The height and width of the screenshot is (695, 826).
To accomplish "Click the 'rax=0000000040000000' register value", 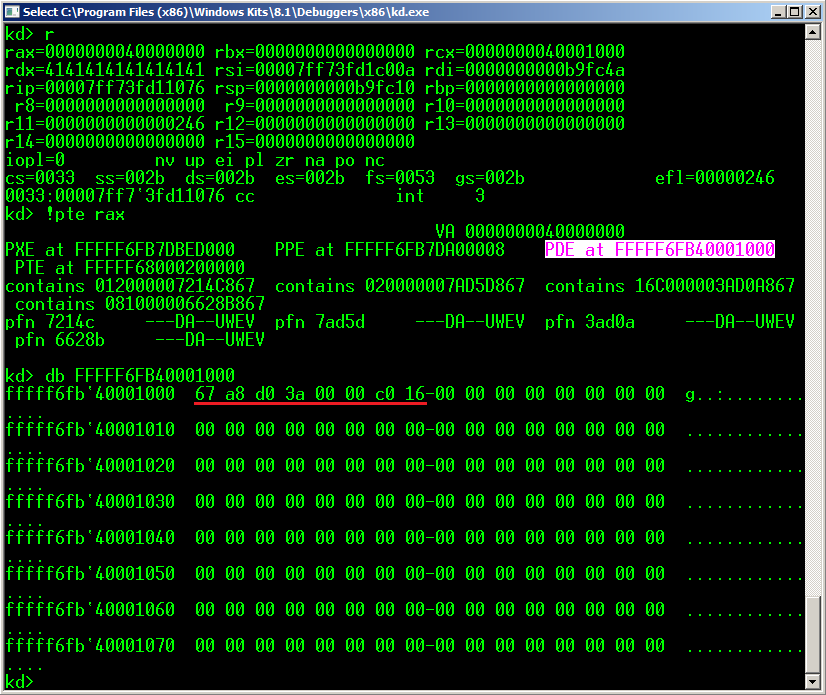I will point(105,52).
